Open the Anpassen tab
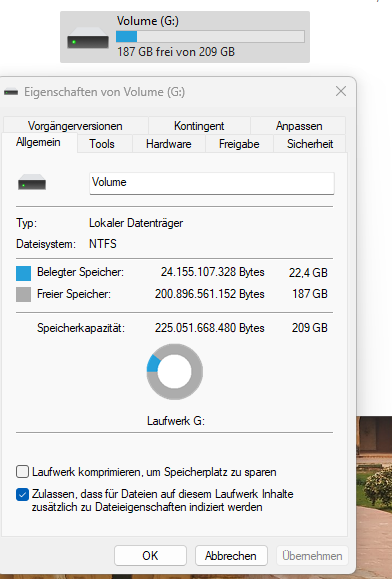Image resolution: width=392 pixels, height=579 pixels. point(299,126)
